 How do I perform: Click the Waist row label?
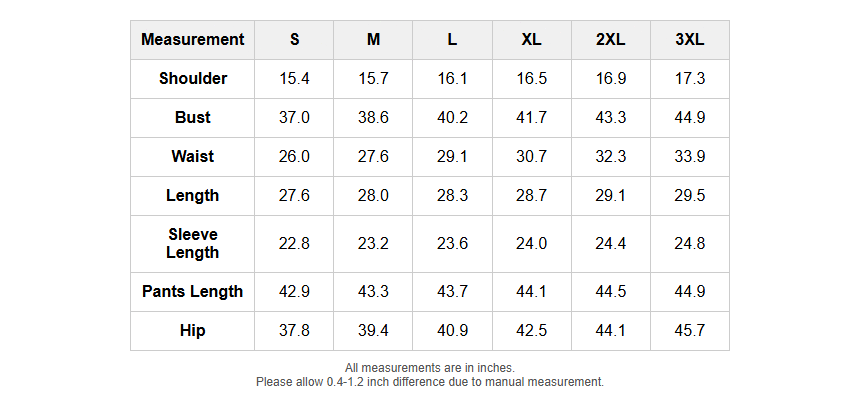(192, 157)
